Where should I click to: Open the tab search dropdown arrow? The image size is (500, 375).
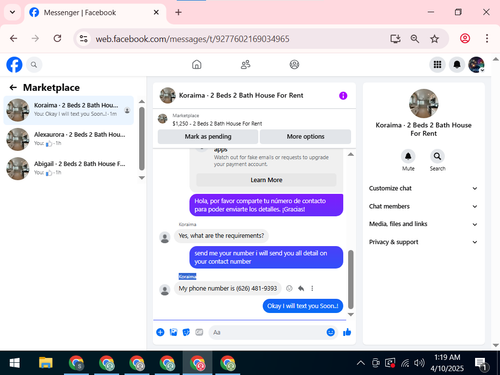click(x=12, y=12)
